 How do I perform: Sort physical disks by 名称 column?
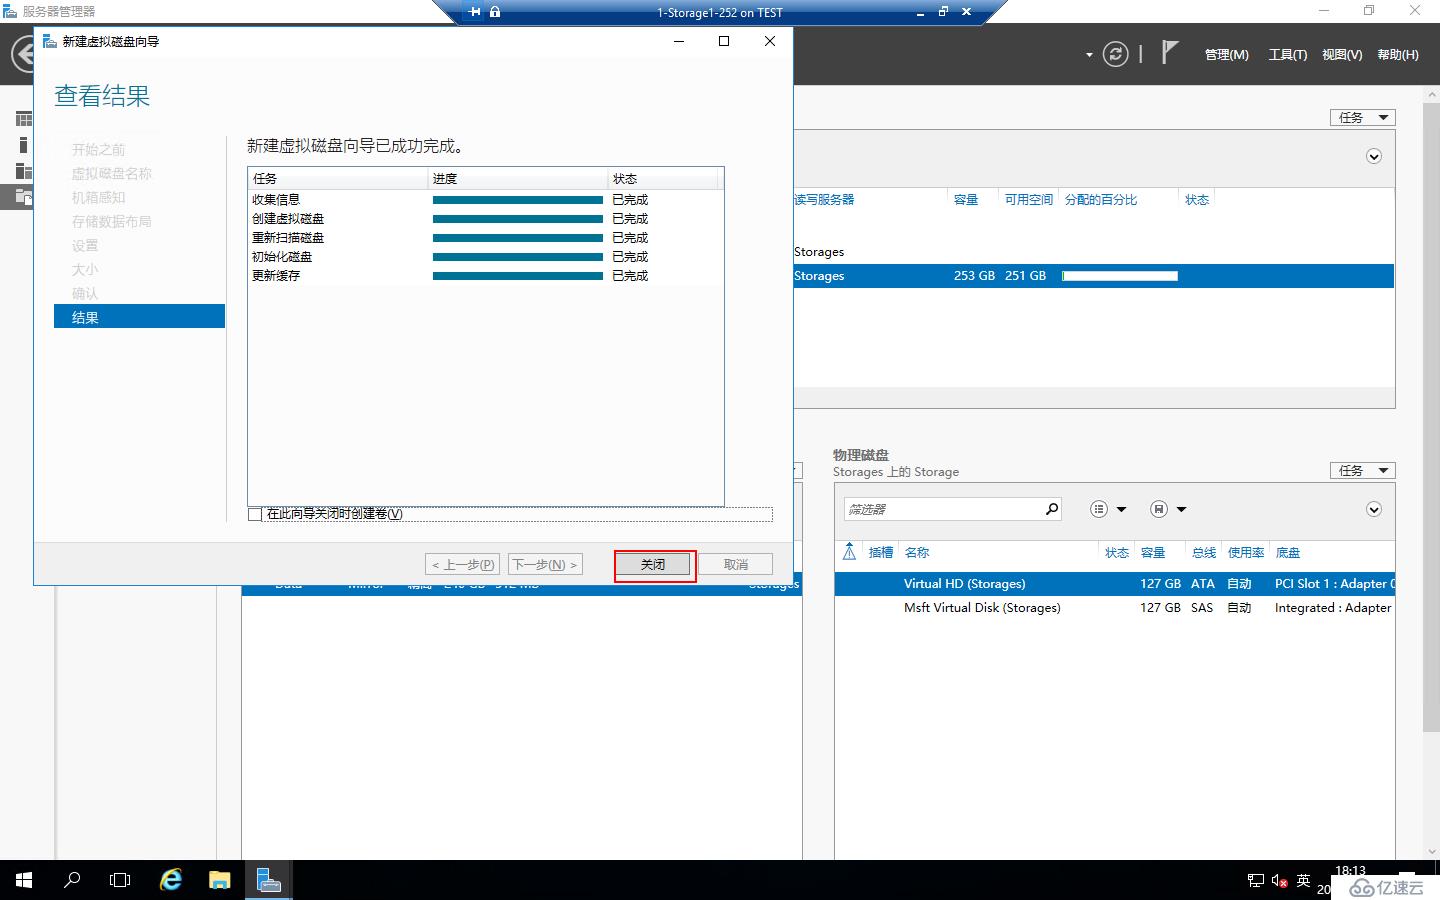[917, 552]
